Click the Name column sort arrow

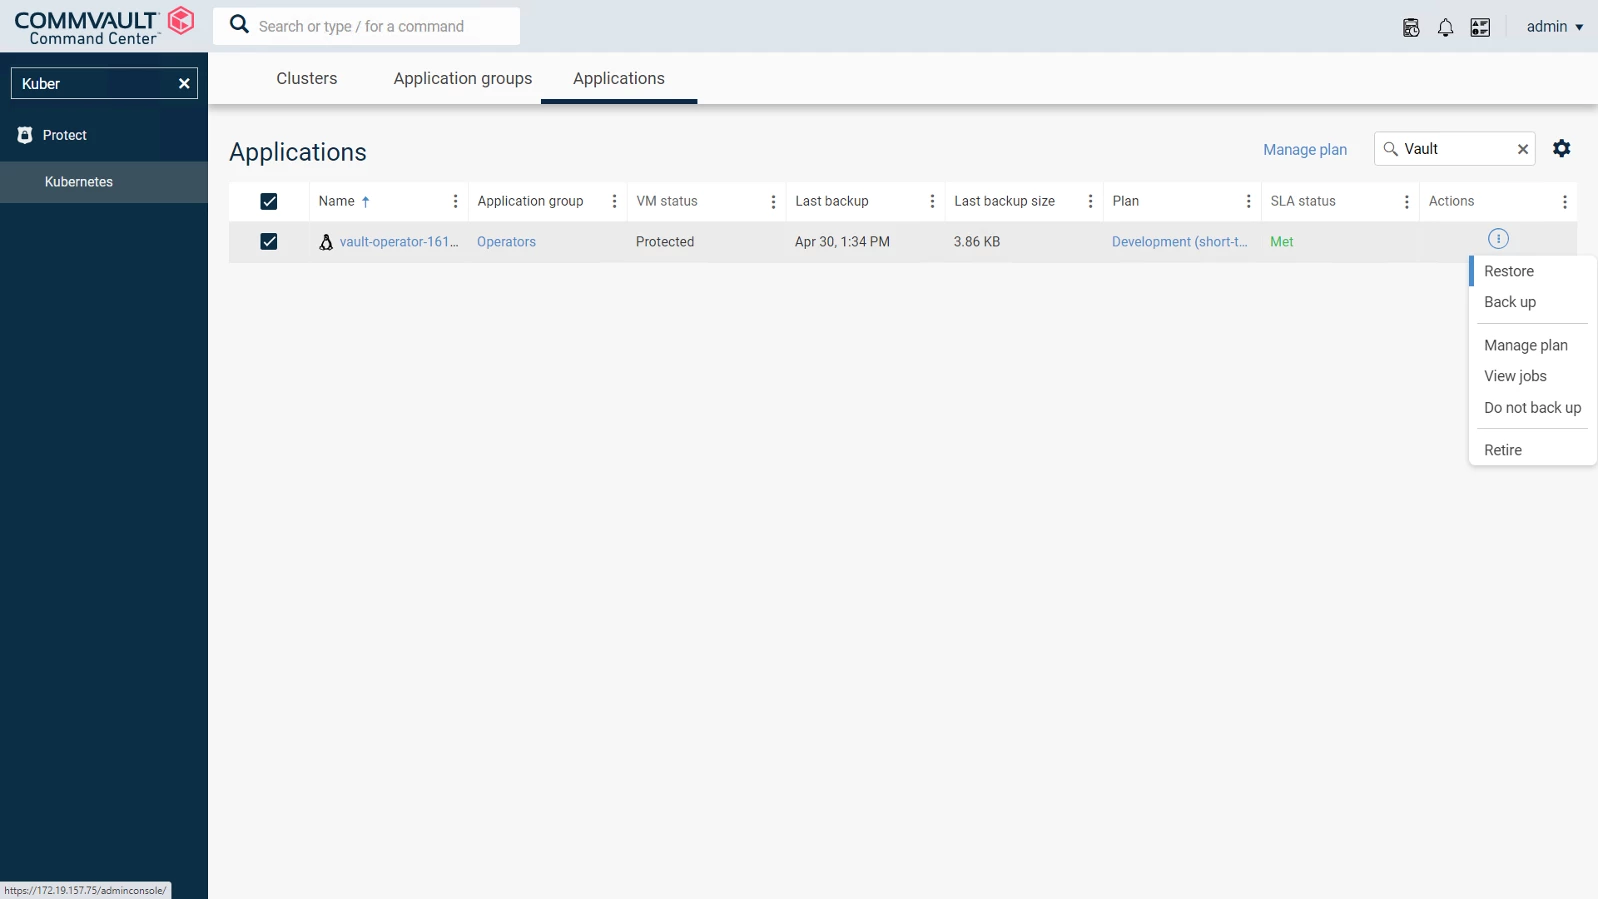tap(366, 202)
